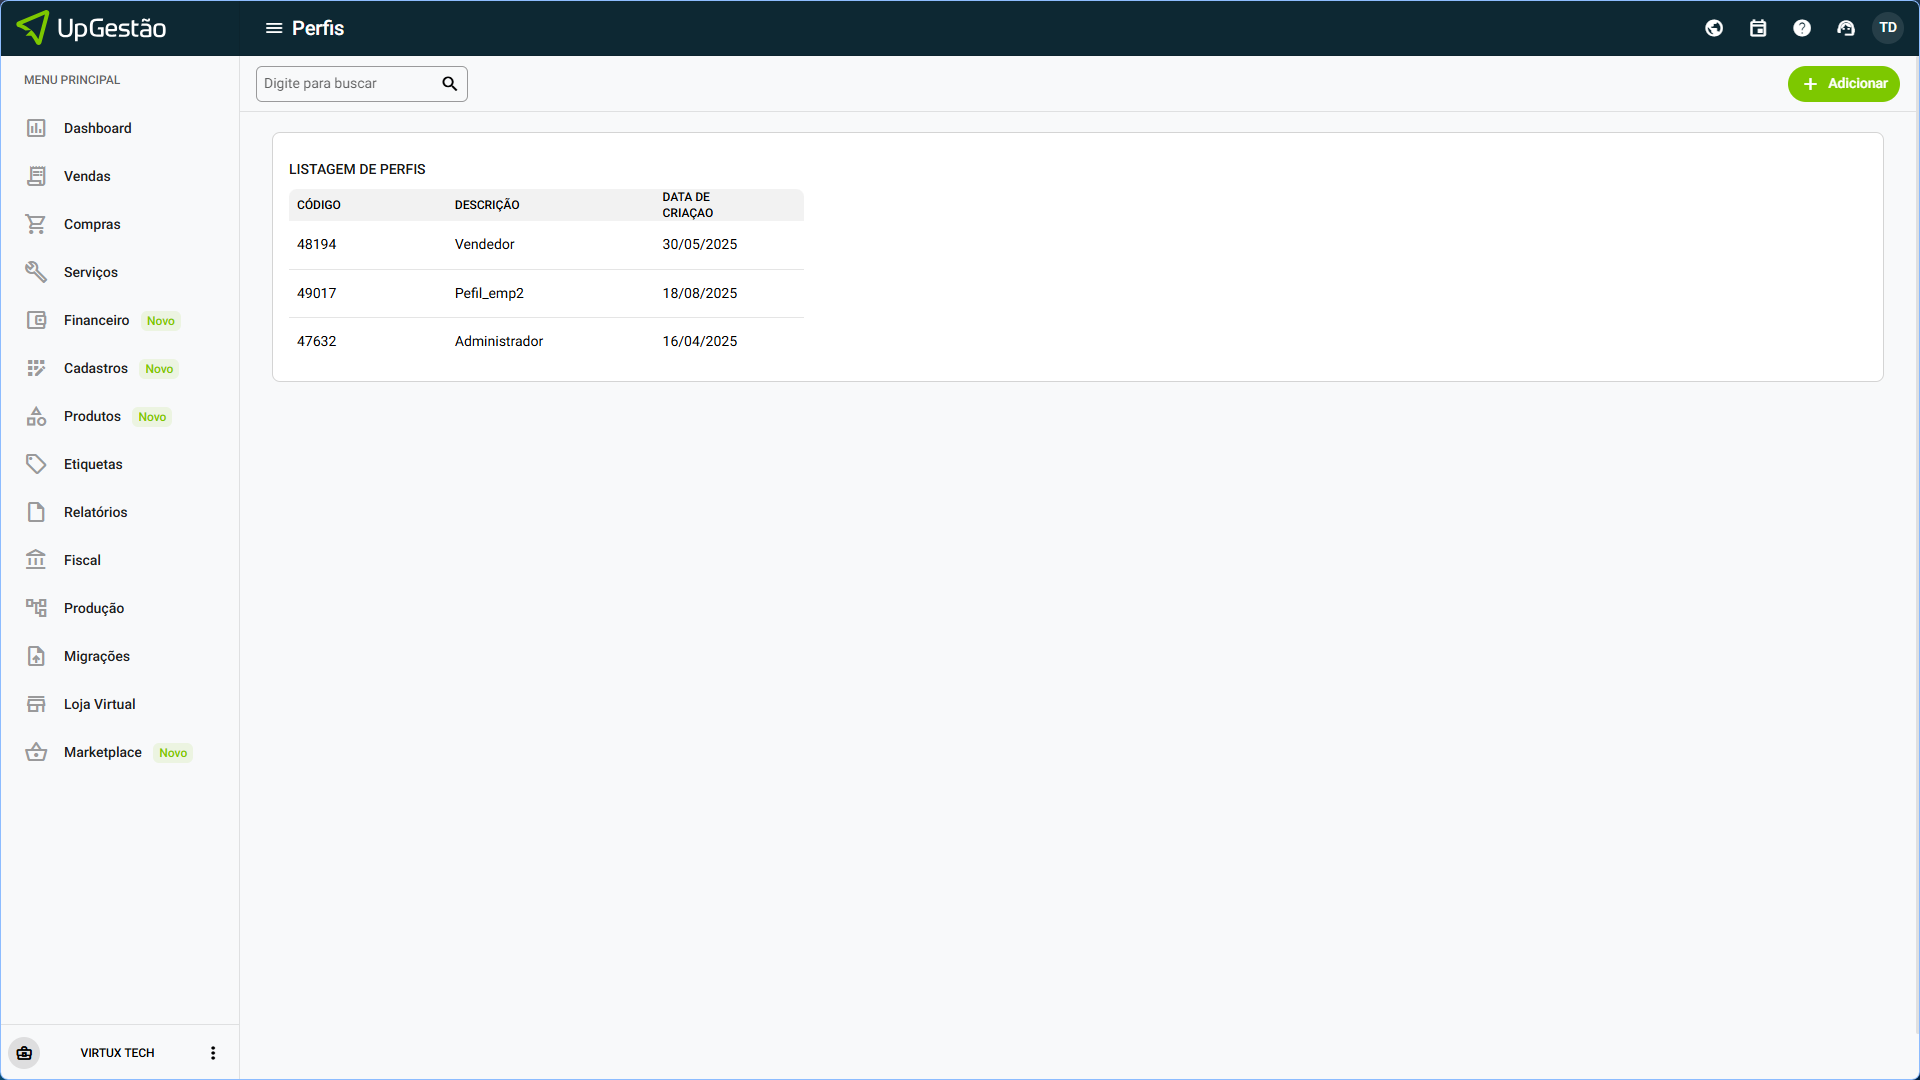Click the globe icon in top bar
The height and width of the screenshot is (1080, 1920).
tap(1714, 28)
